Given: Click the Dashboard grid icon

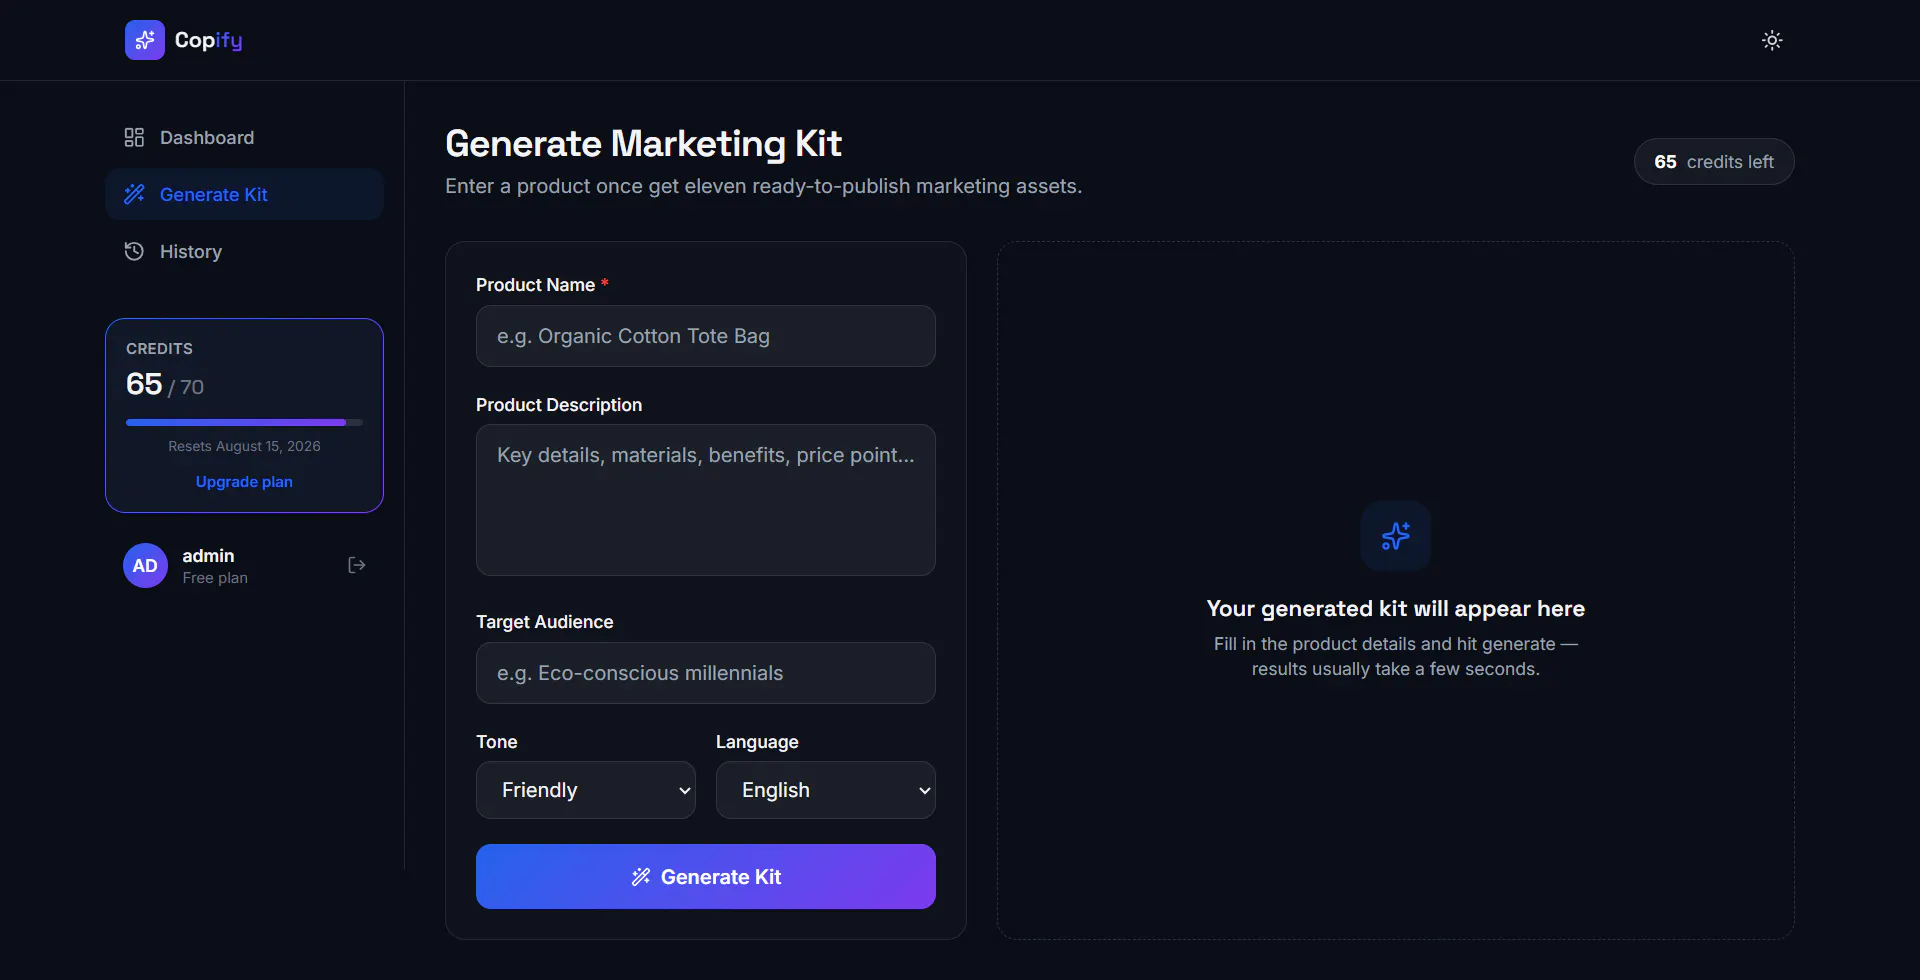Looking at the screenshot, I should tap(134, 137).
